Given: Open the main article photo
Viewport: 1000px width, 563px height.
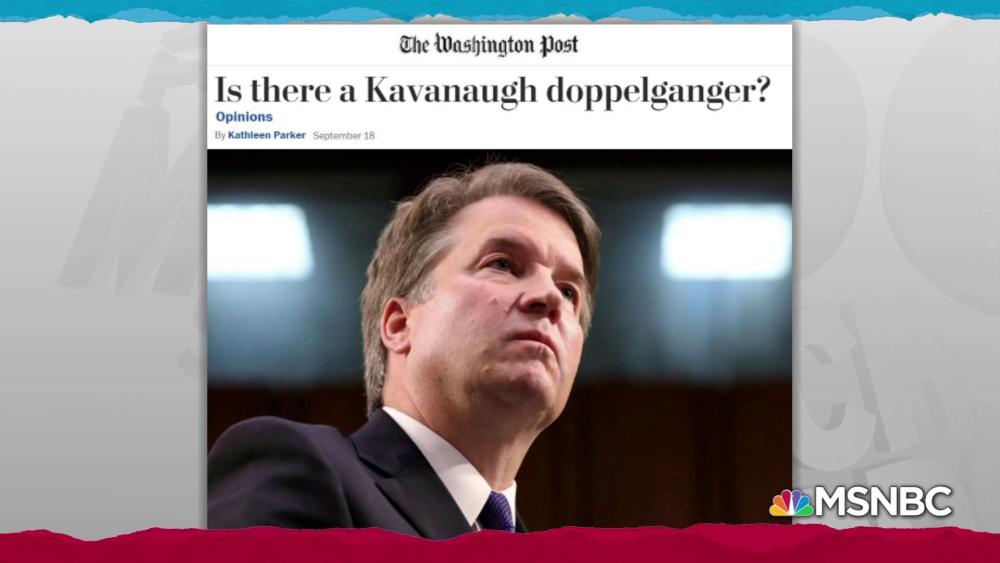Looking at the screenshot, I should click(499, 339).
